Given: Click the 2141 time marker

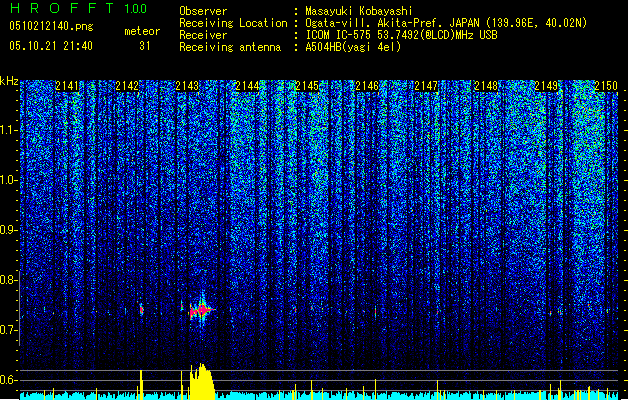Looking at the screenshot, I should (67, 86).
